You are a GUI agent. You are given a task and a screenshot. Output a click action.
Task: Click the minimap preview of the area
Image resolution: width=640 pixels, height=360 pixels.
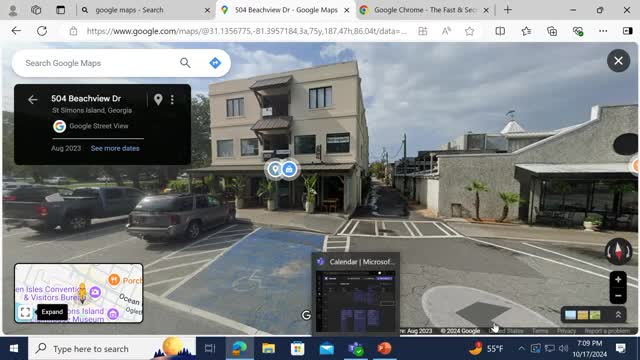pos(79,293)
